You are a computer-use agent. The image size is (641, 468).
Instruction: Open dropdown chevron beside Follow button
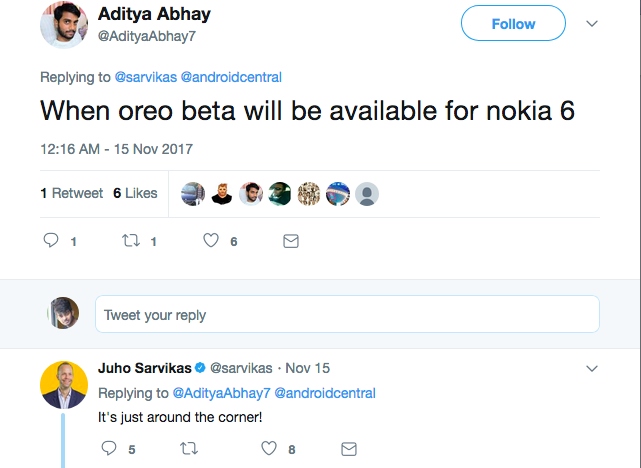(x=591, y=24)
